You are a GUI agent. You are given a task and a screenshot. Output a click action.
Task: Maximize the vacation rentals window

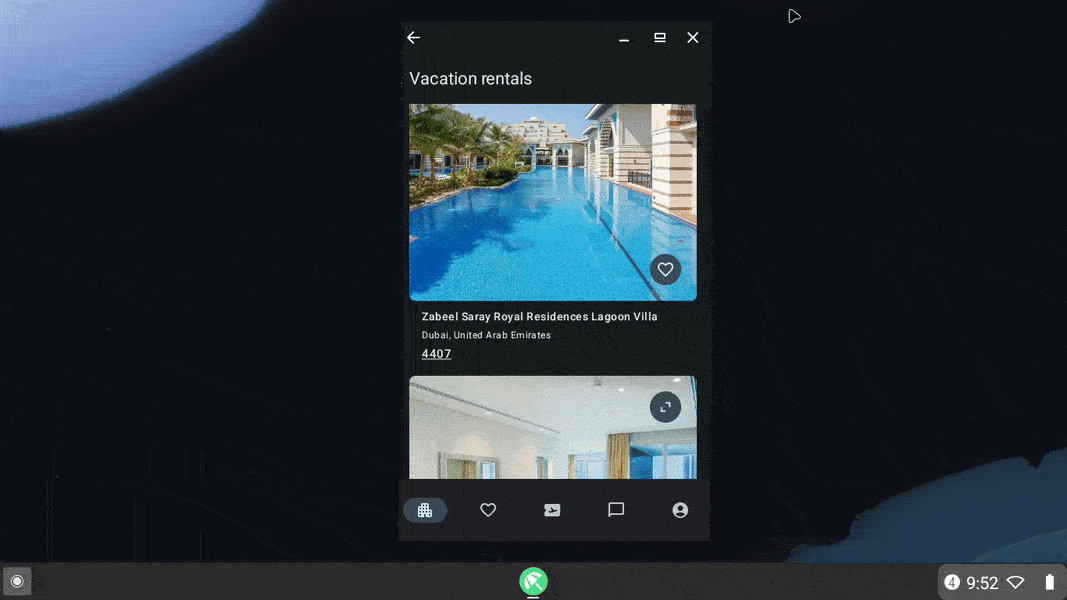660,37
